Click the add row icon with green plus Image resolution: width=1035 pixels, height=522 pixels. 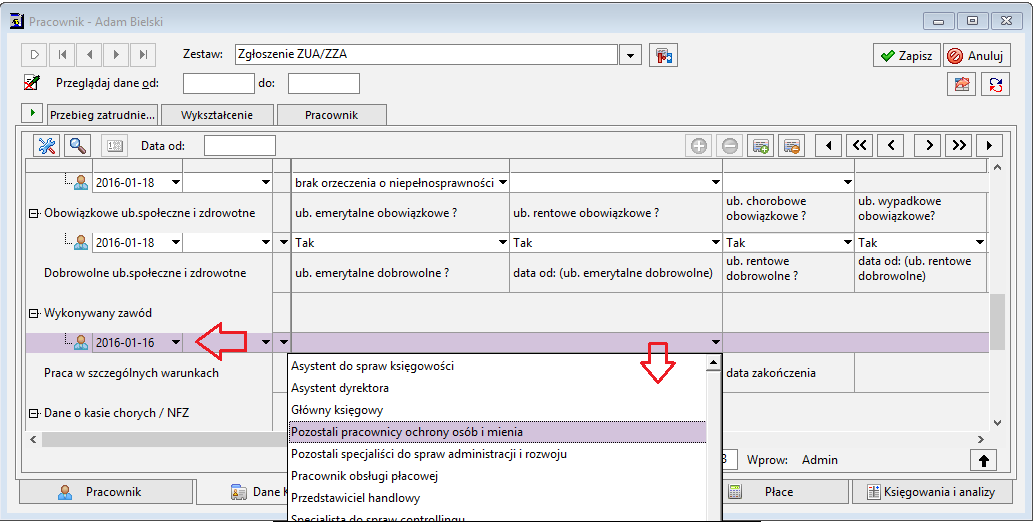[x=761, y=145]
